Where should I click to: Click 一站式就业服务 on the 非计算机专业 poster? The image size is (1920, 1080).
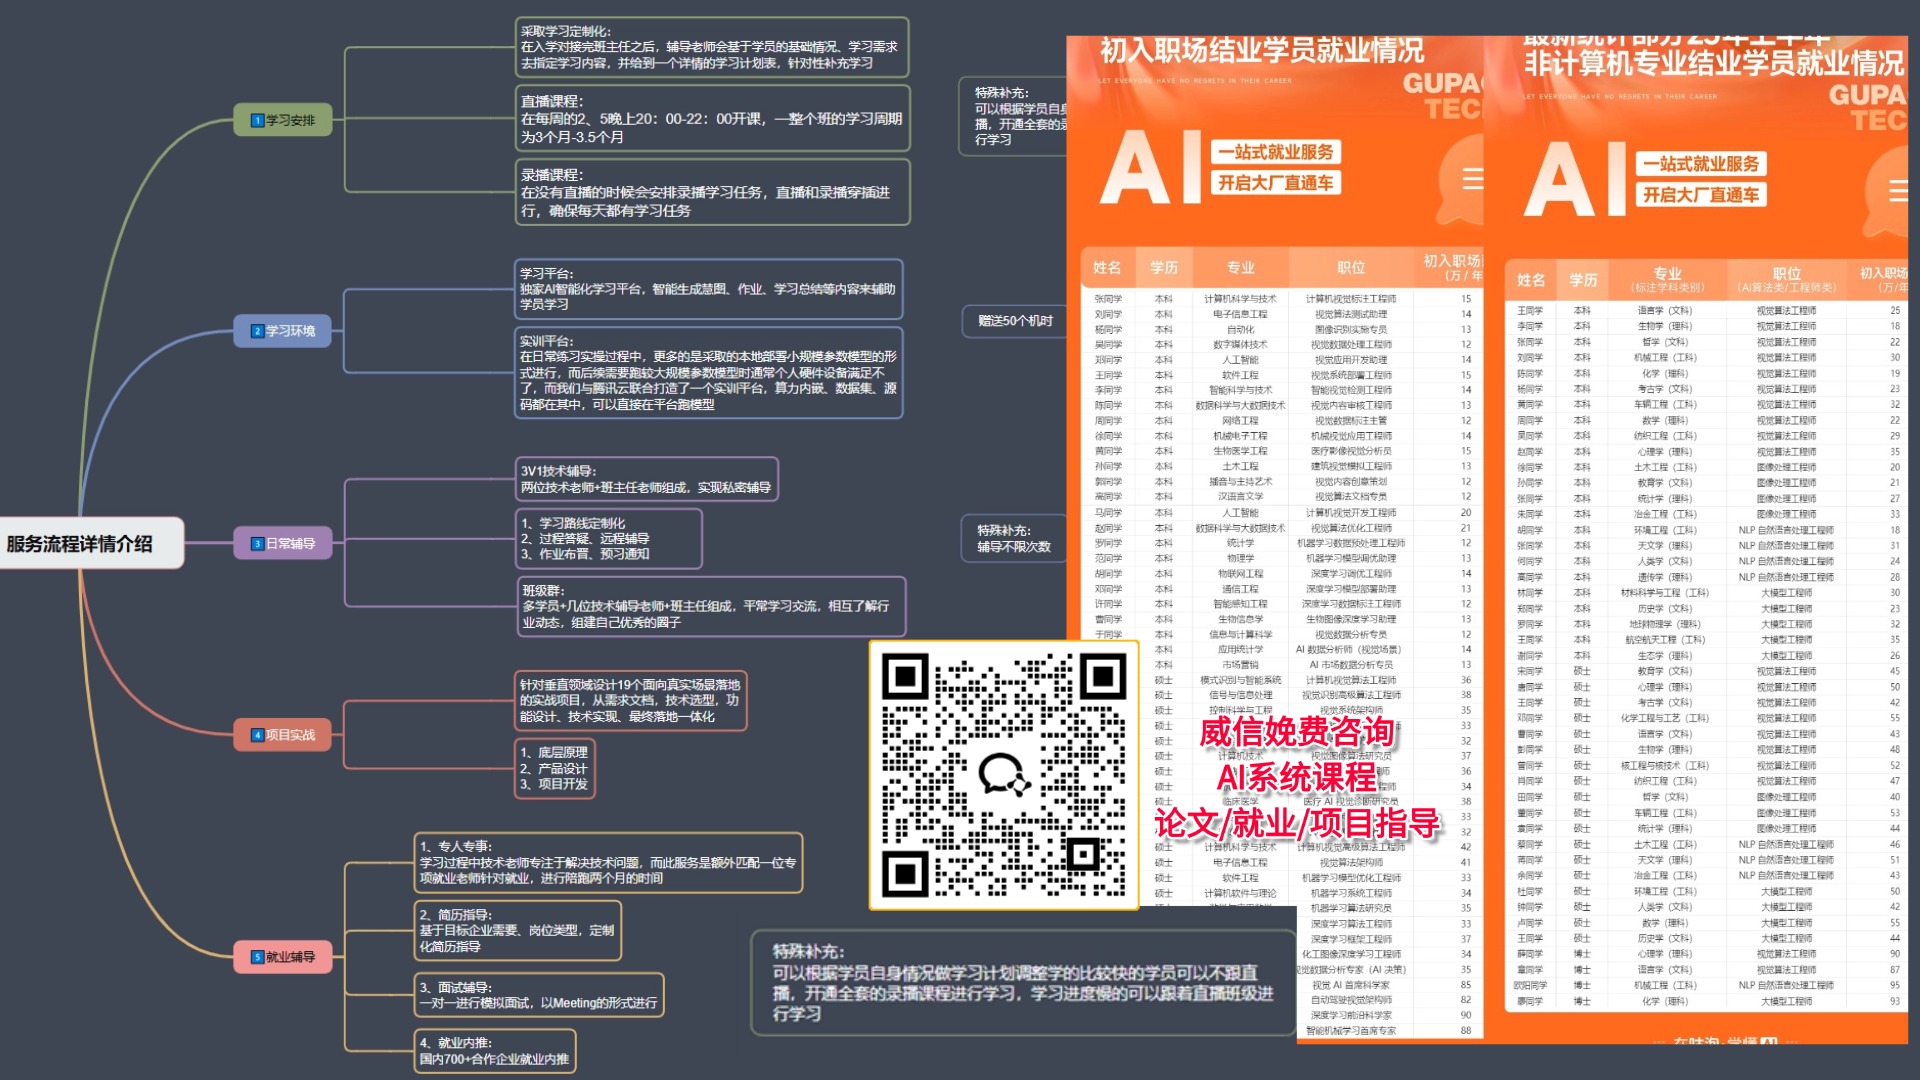pos(1701,164)
